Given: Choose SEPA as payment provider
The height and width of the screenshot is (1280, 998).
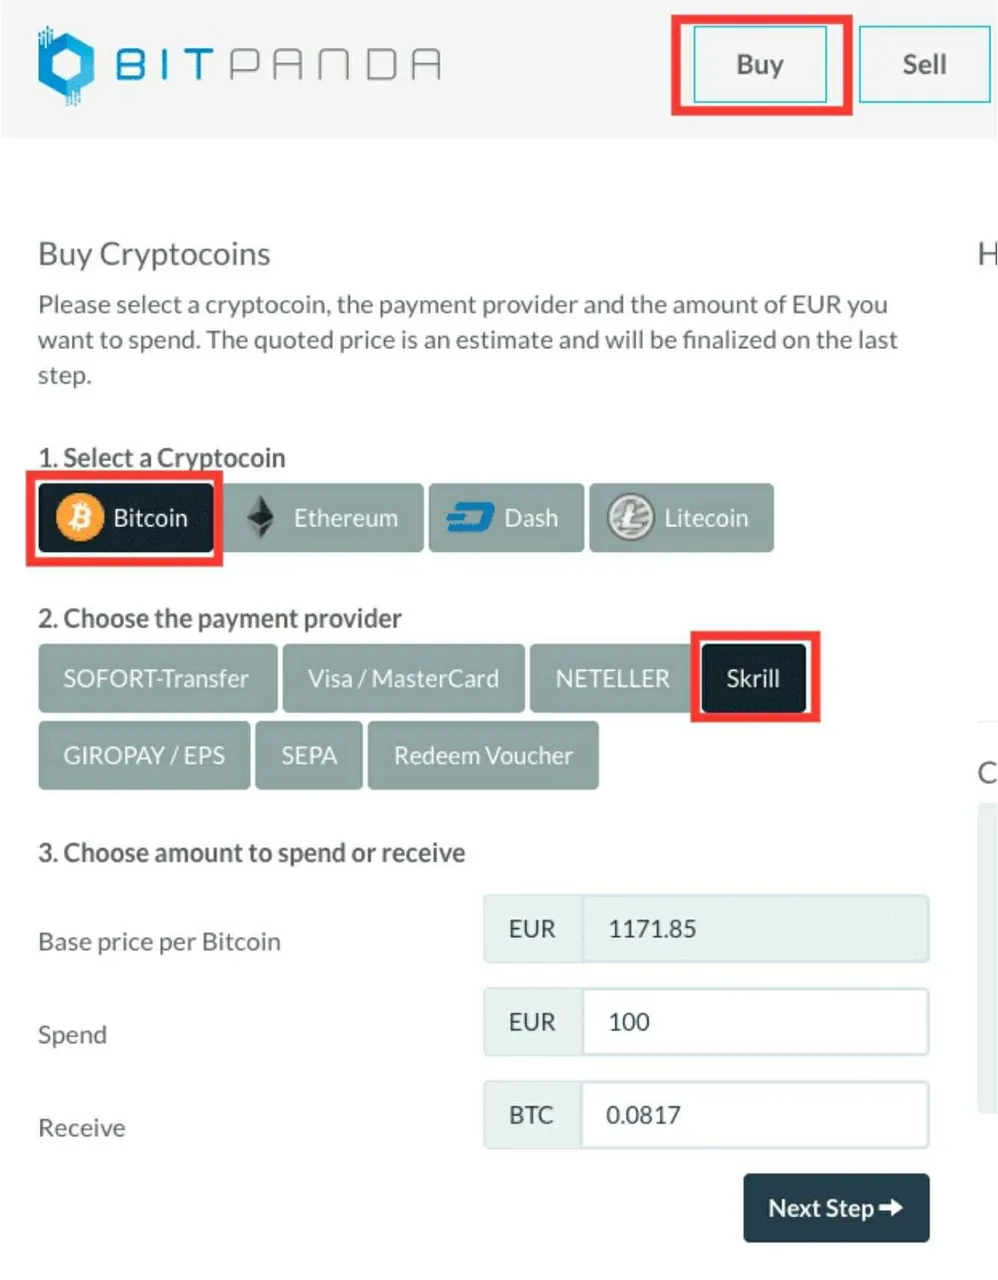Looking at the screenshot, I should 309,756.
